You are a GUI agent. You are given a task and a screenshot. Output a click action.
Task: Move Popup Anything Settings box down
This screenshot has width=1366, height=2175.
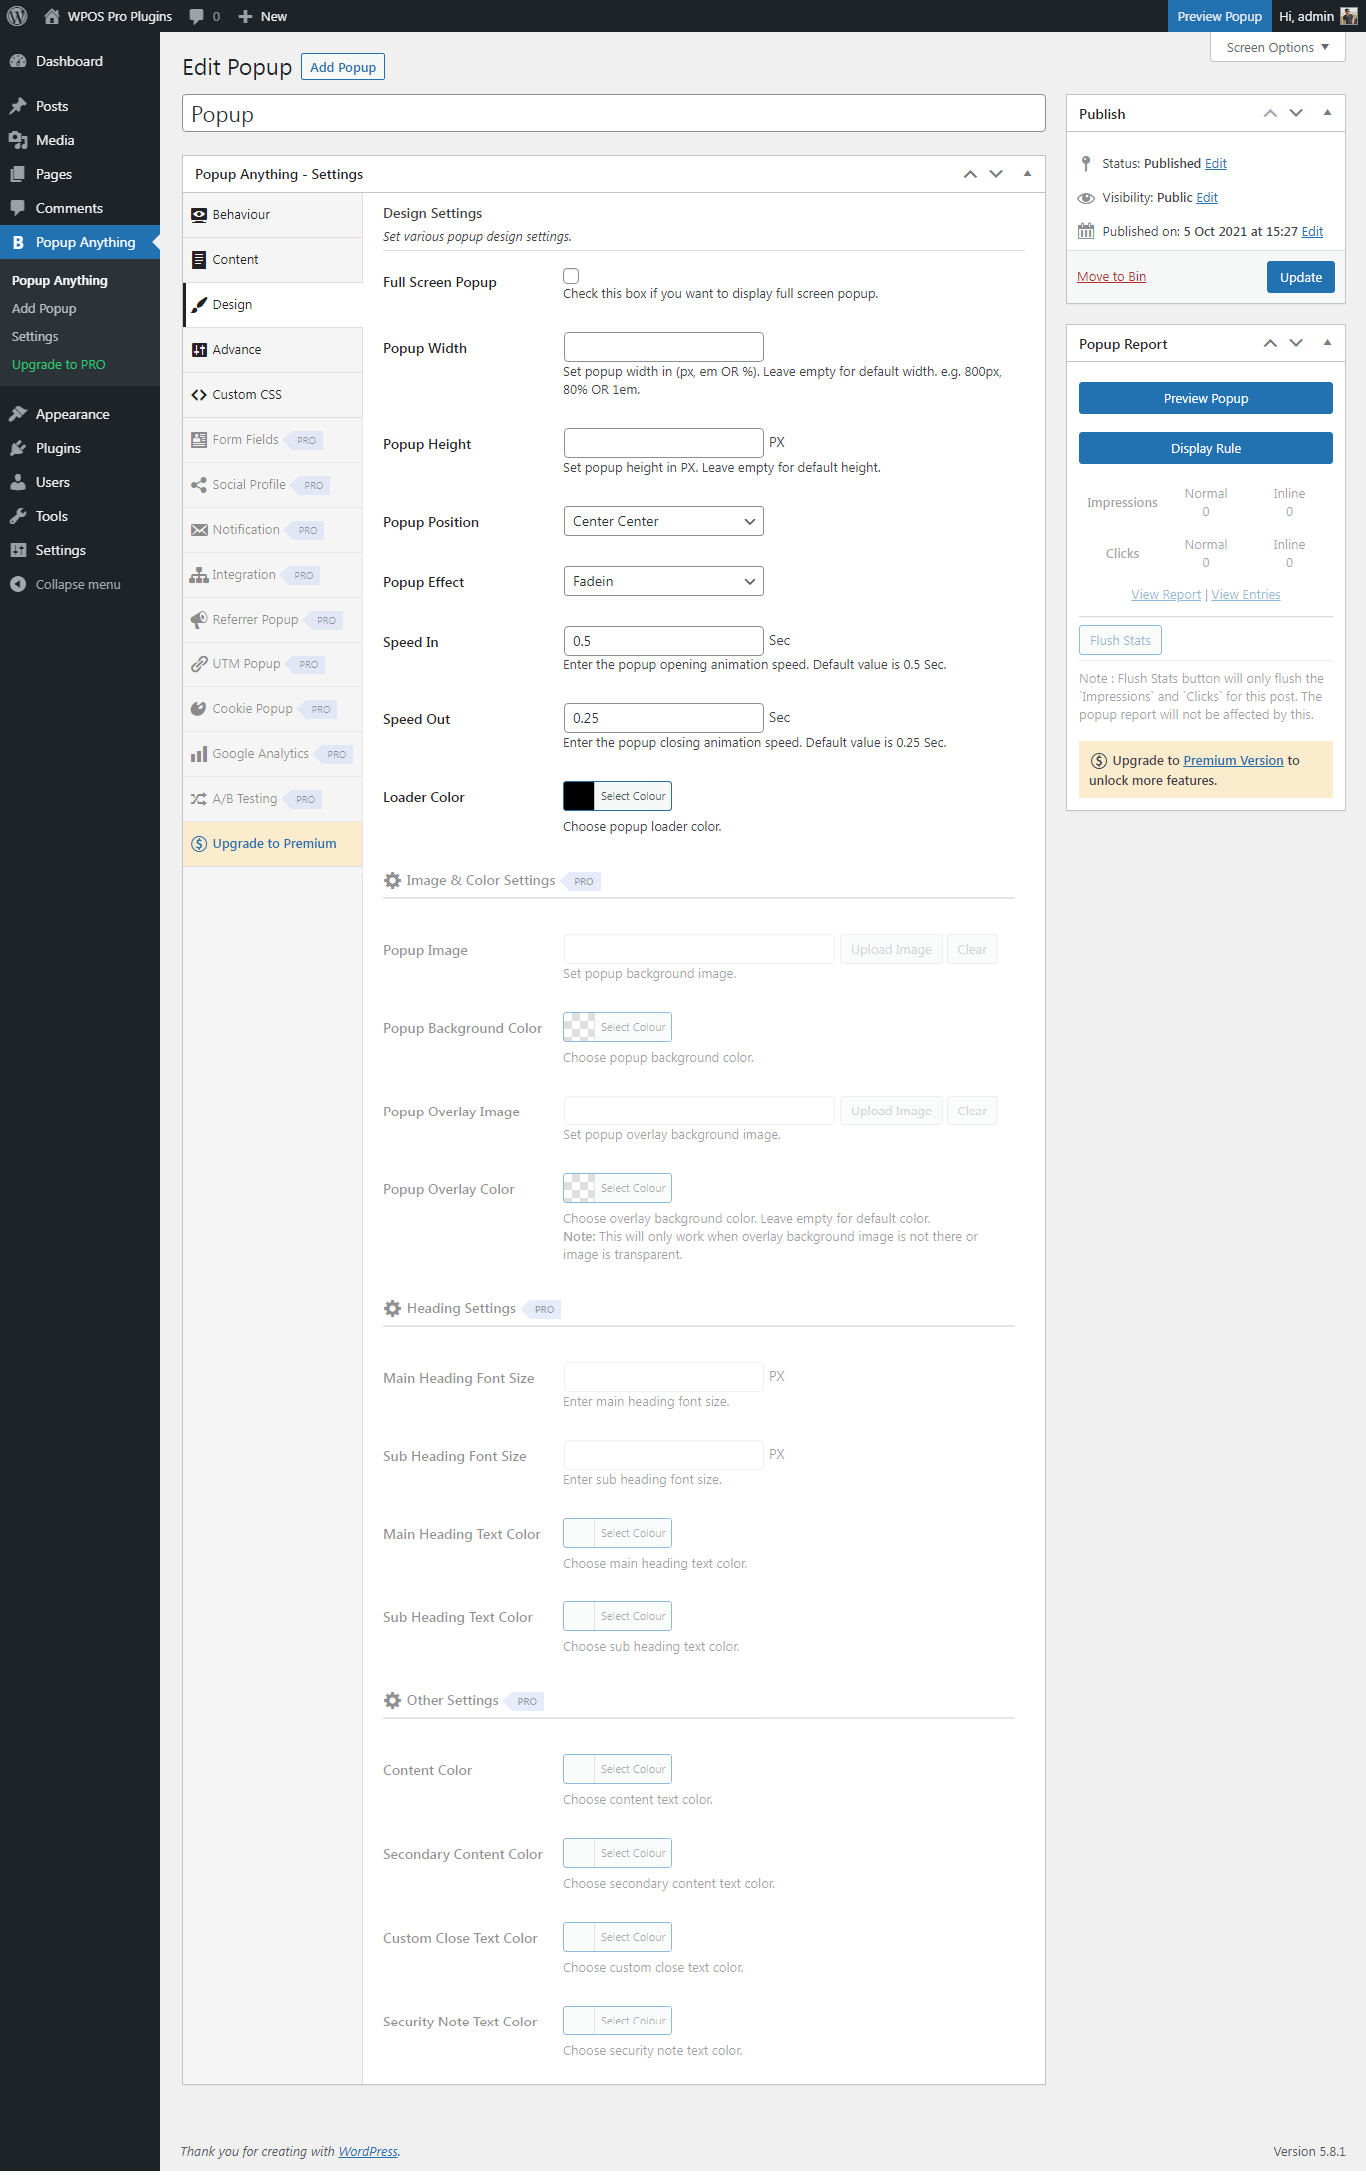pyautogui.click(x=996, y=174)
